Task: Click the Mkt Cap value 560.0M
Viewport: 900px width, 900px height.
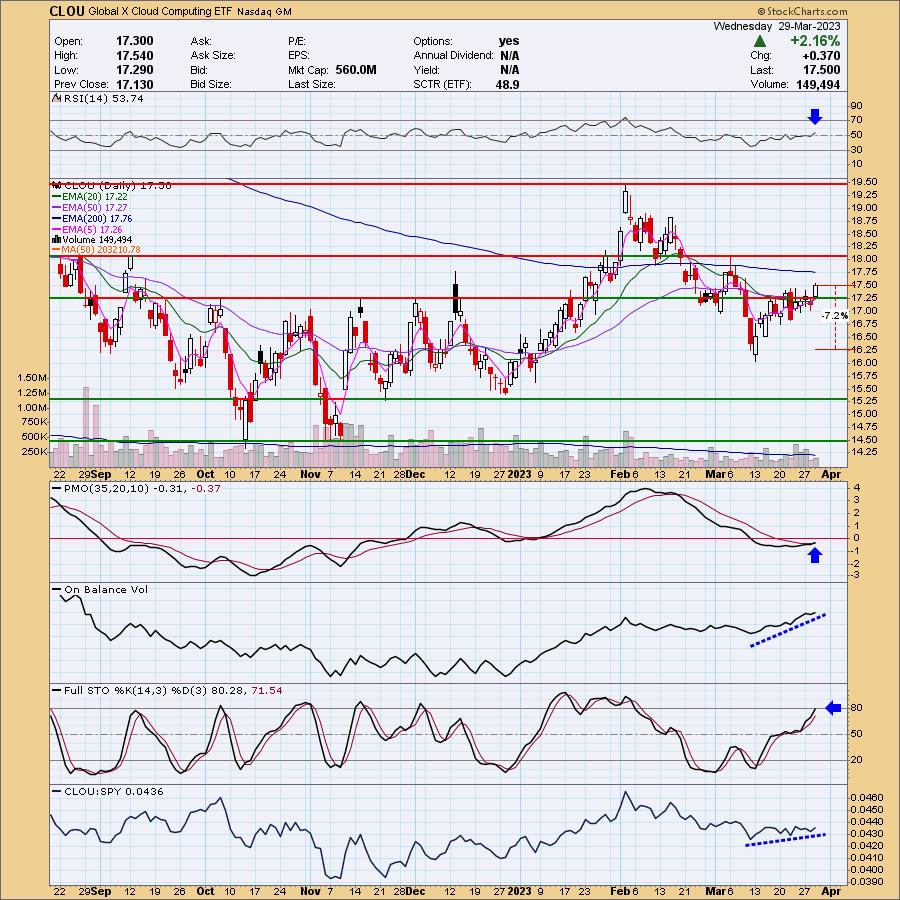Action: pos(356,70)
